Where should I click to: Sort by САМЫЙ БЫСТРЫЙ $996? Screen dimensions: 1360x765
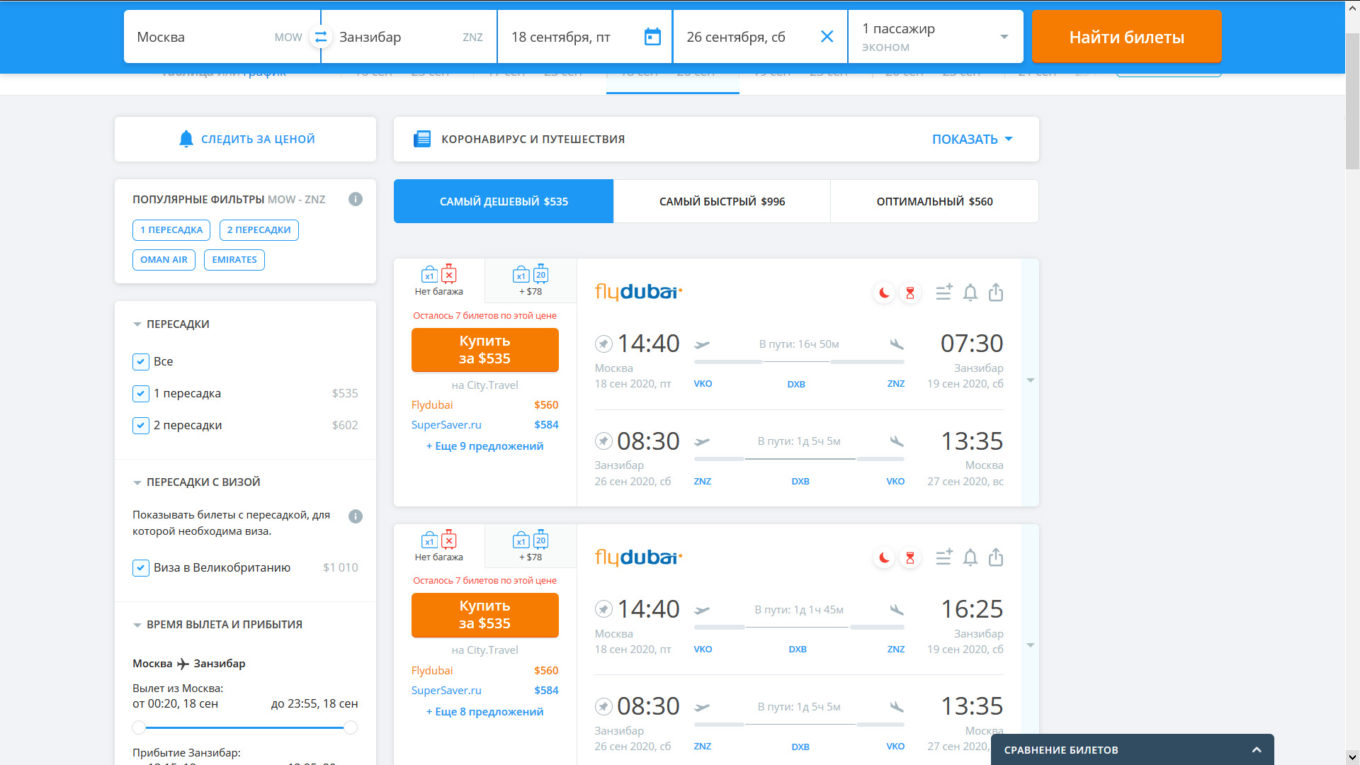[x=722, y=201]
